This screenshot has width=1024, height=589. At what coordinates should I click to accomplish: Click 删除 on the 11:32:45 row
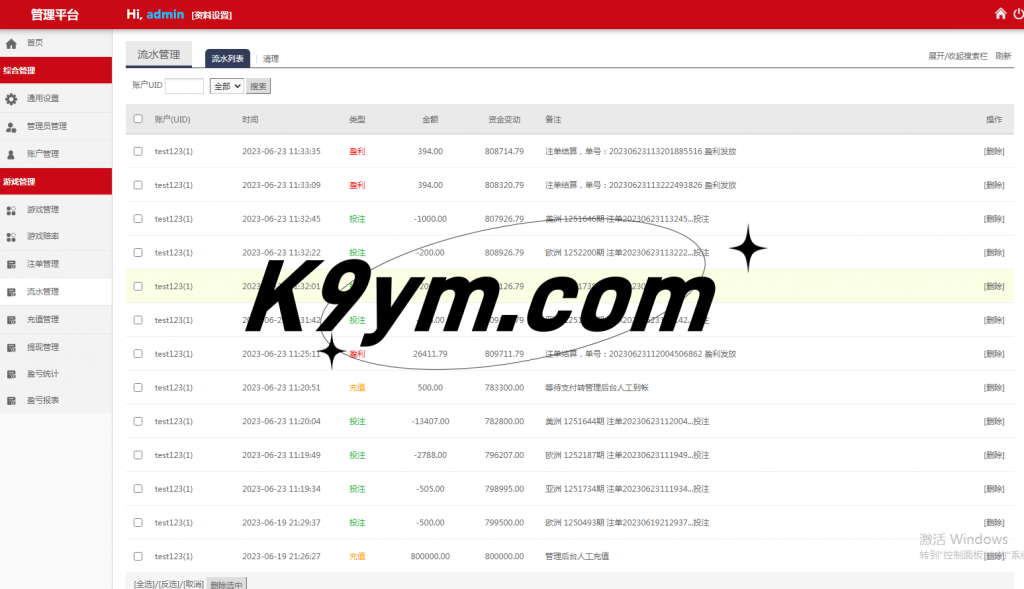(x=994, y=219)
